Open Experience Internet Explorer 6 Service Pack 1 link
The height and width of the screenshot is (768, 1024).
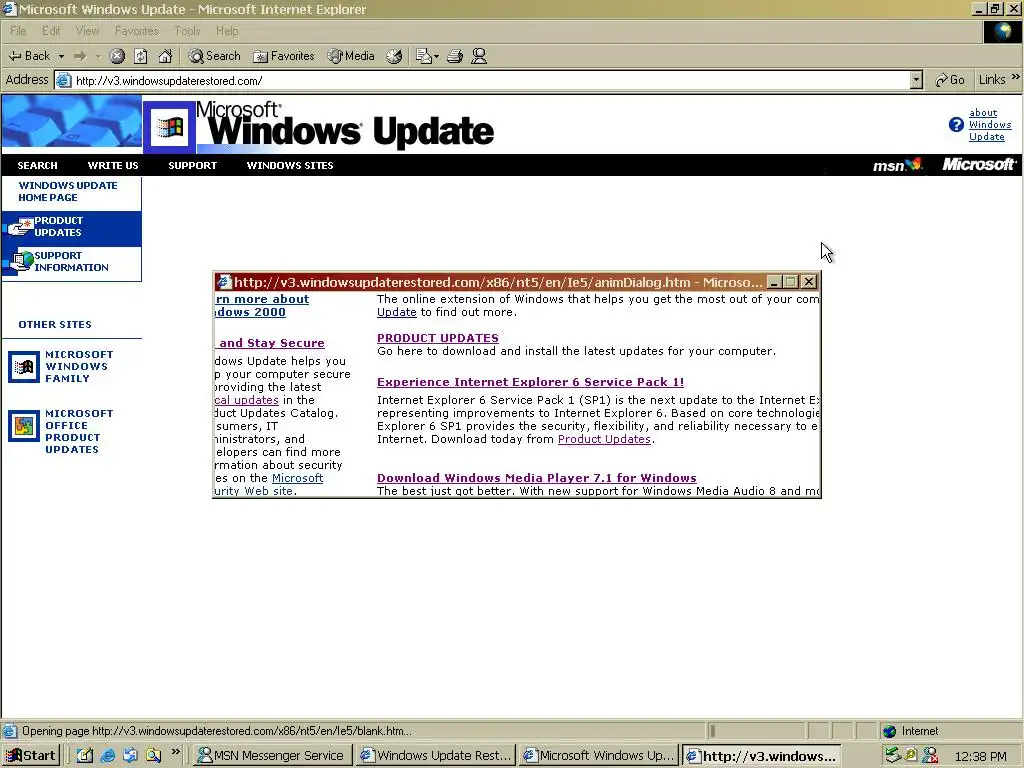click(x=530, y=382)
